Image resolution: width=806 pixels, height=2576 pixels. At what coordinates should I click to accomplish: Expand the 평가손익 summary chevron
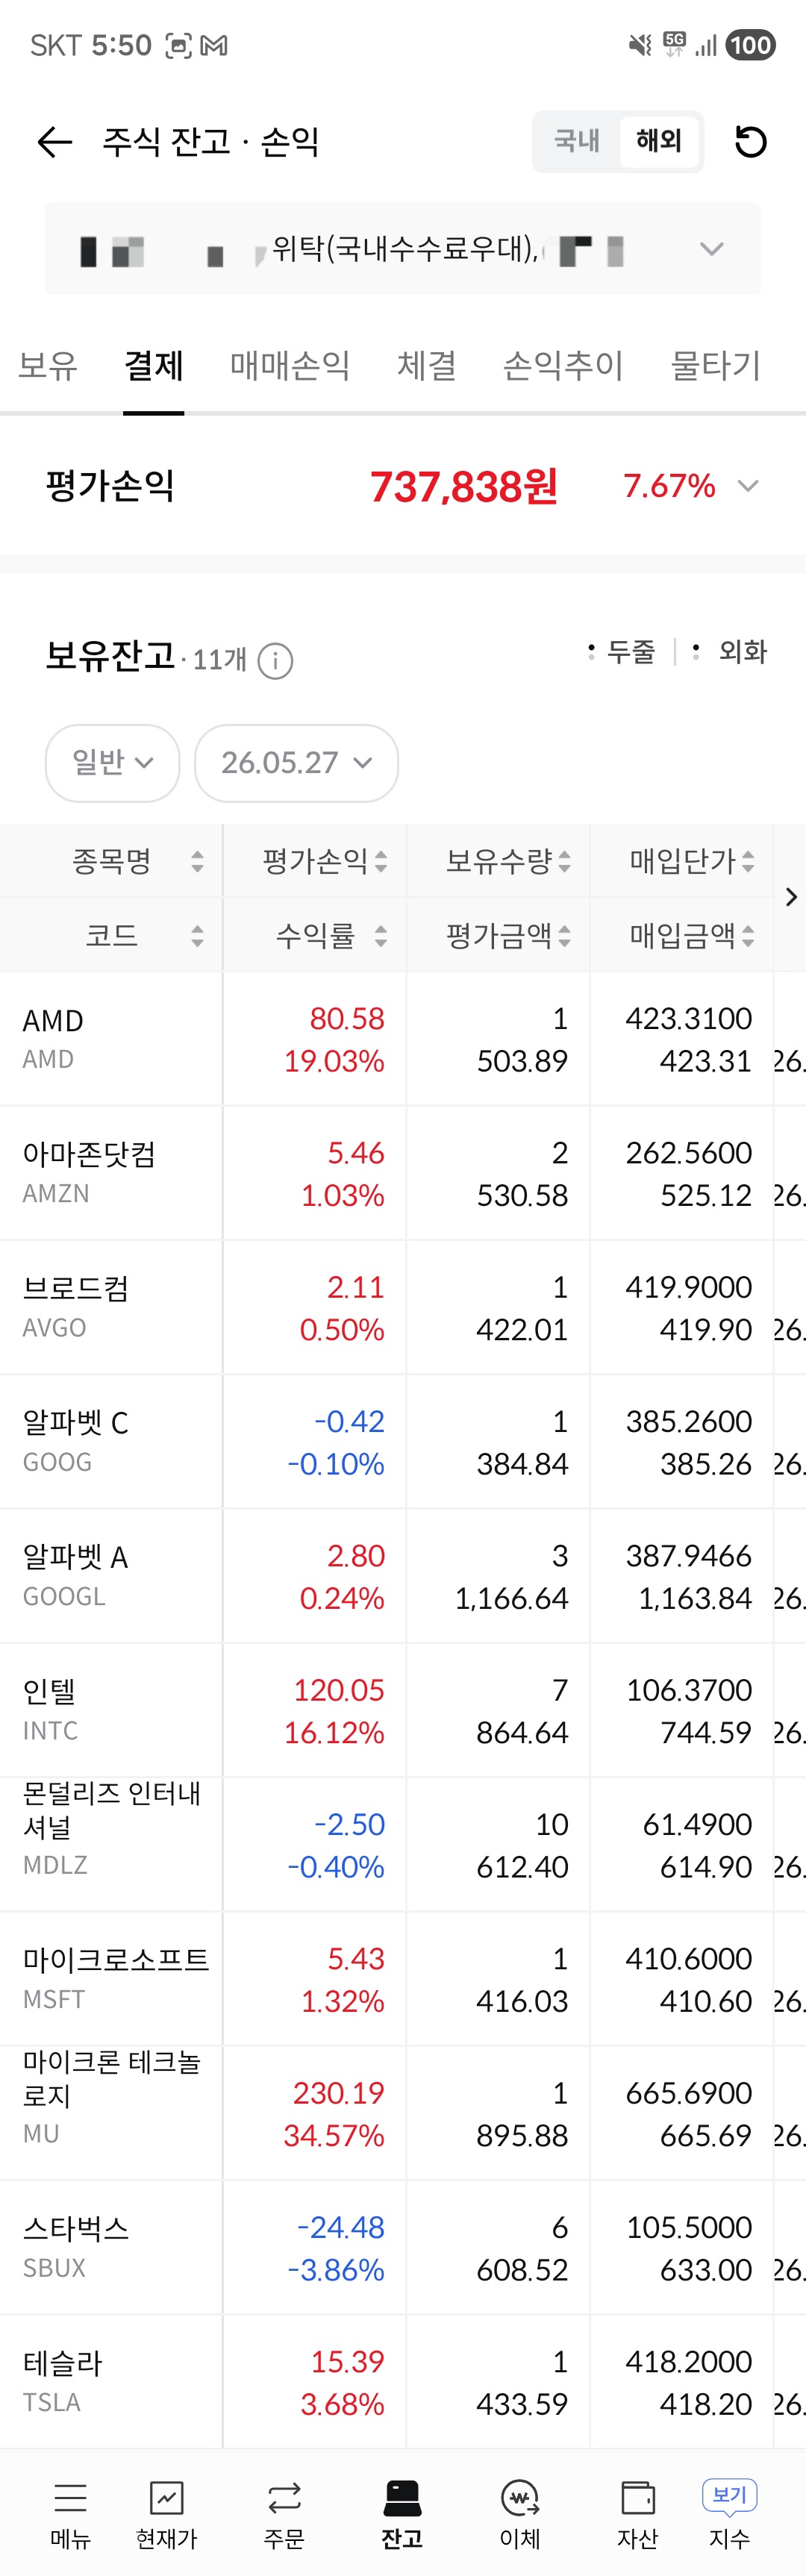tap(747, 486)
